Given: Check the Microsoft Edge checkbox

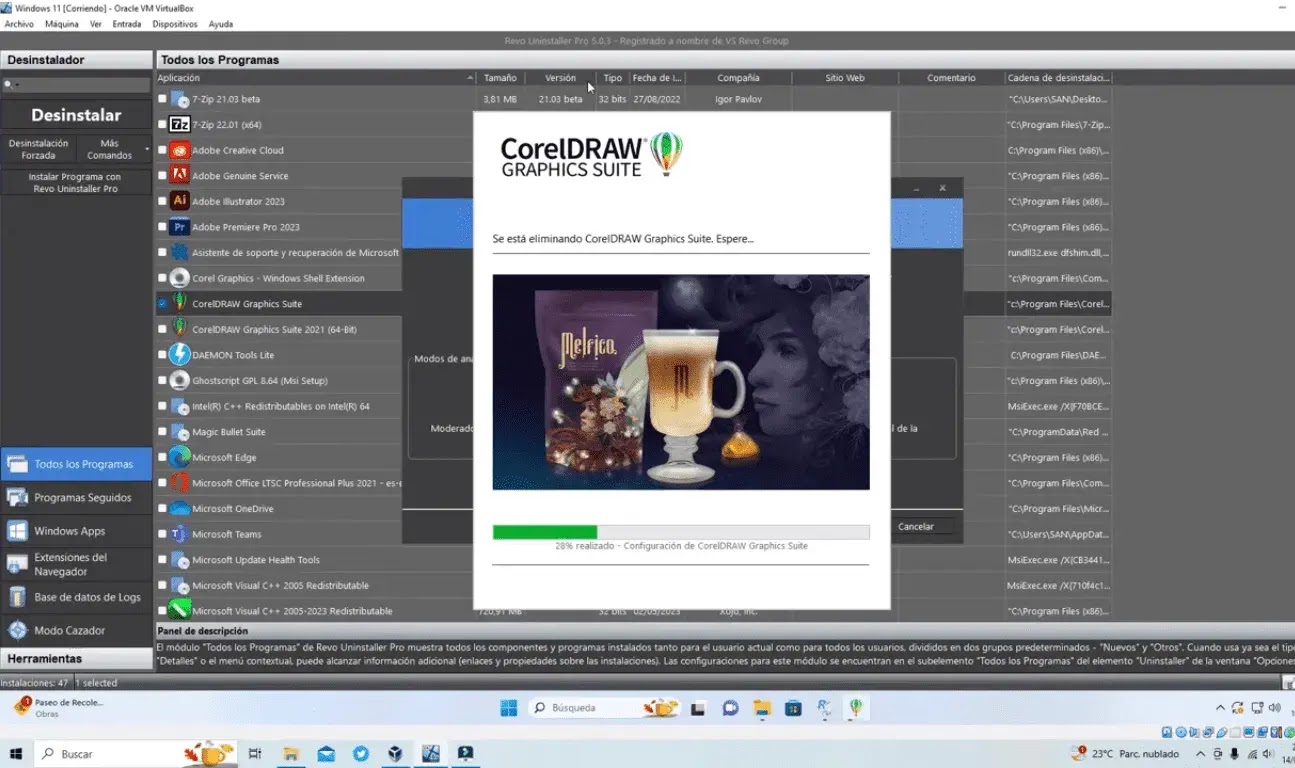Looking at the screenshot, I should [162, 457].
